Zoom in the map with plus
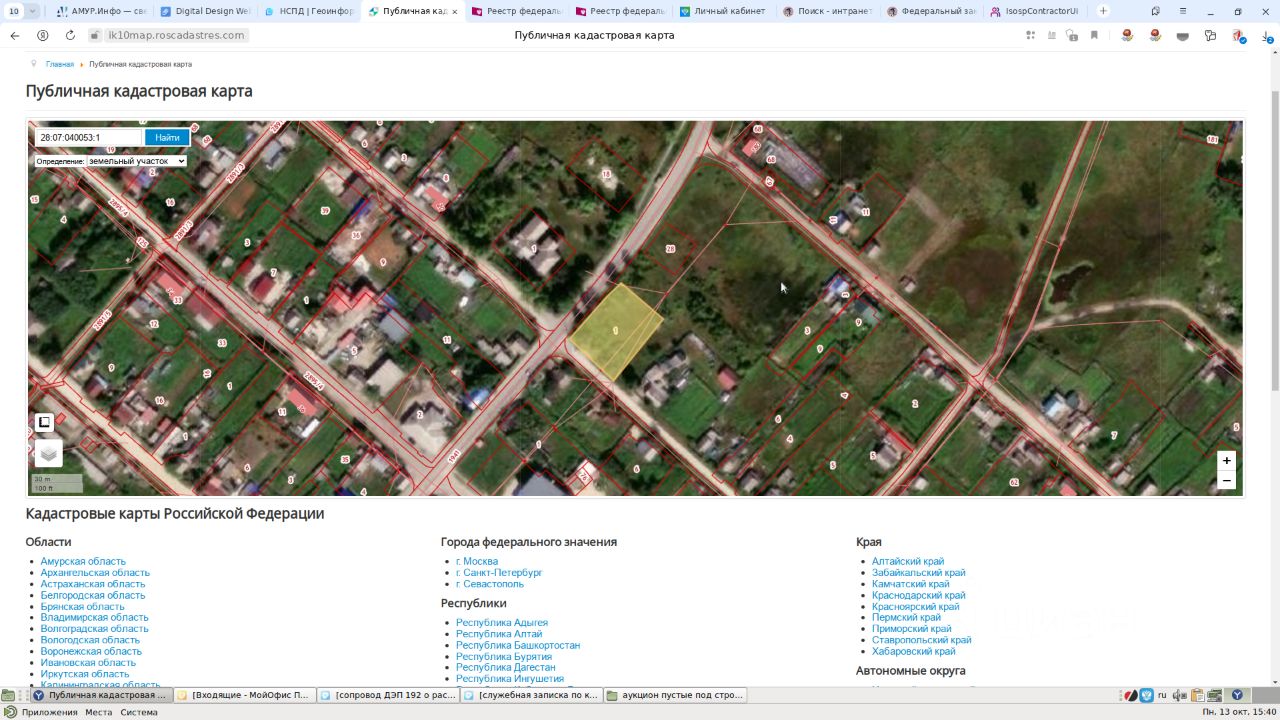The width and height of the screenshot is (1280, 720). (x=1226, y=461)
